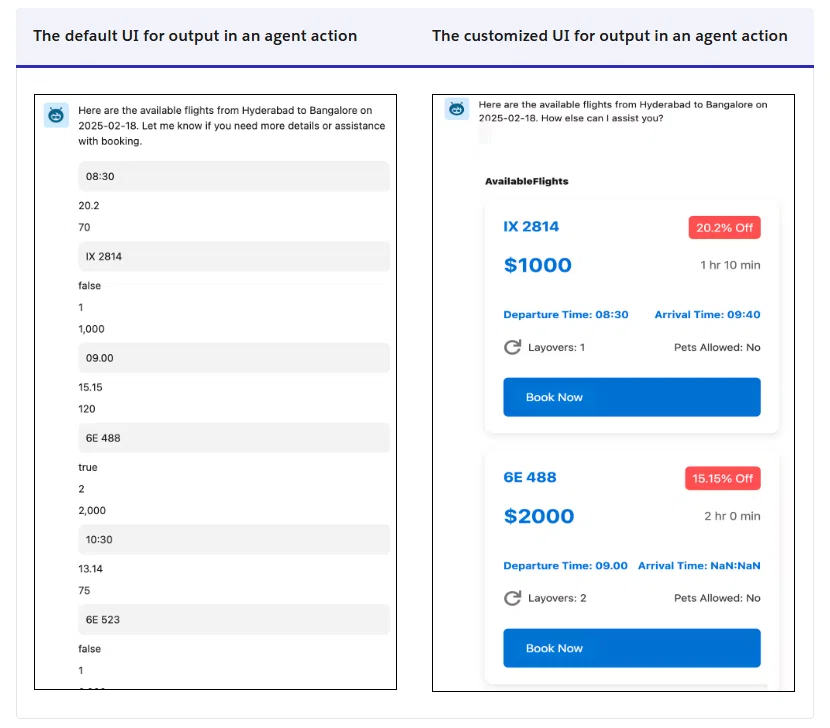Image resolution: width=830 pixels, height=728 pixels.
Task: Click the 15.15% Off discount badge
Action: point(723,479)
